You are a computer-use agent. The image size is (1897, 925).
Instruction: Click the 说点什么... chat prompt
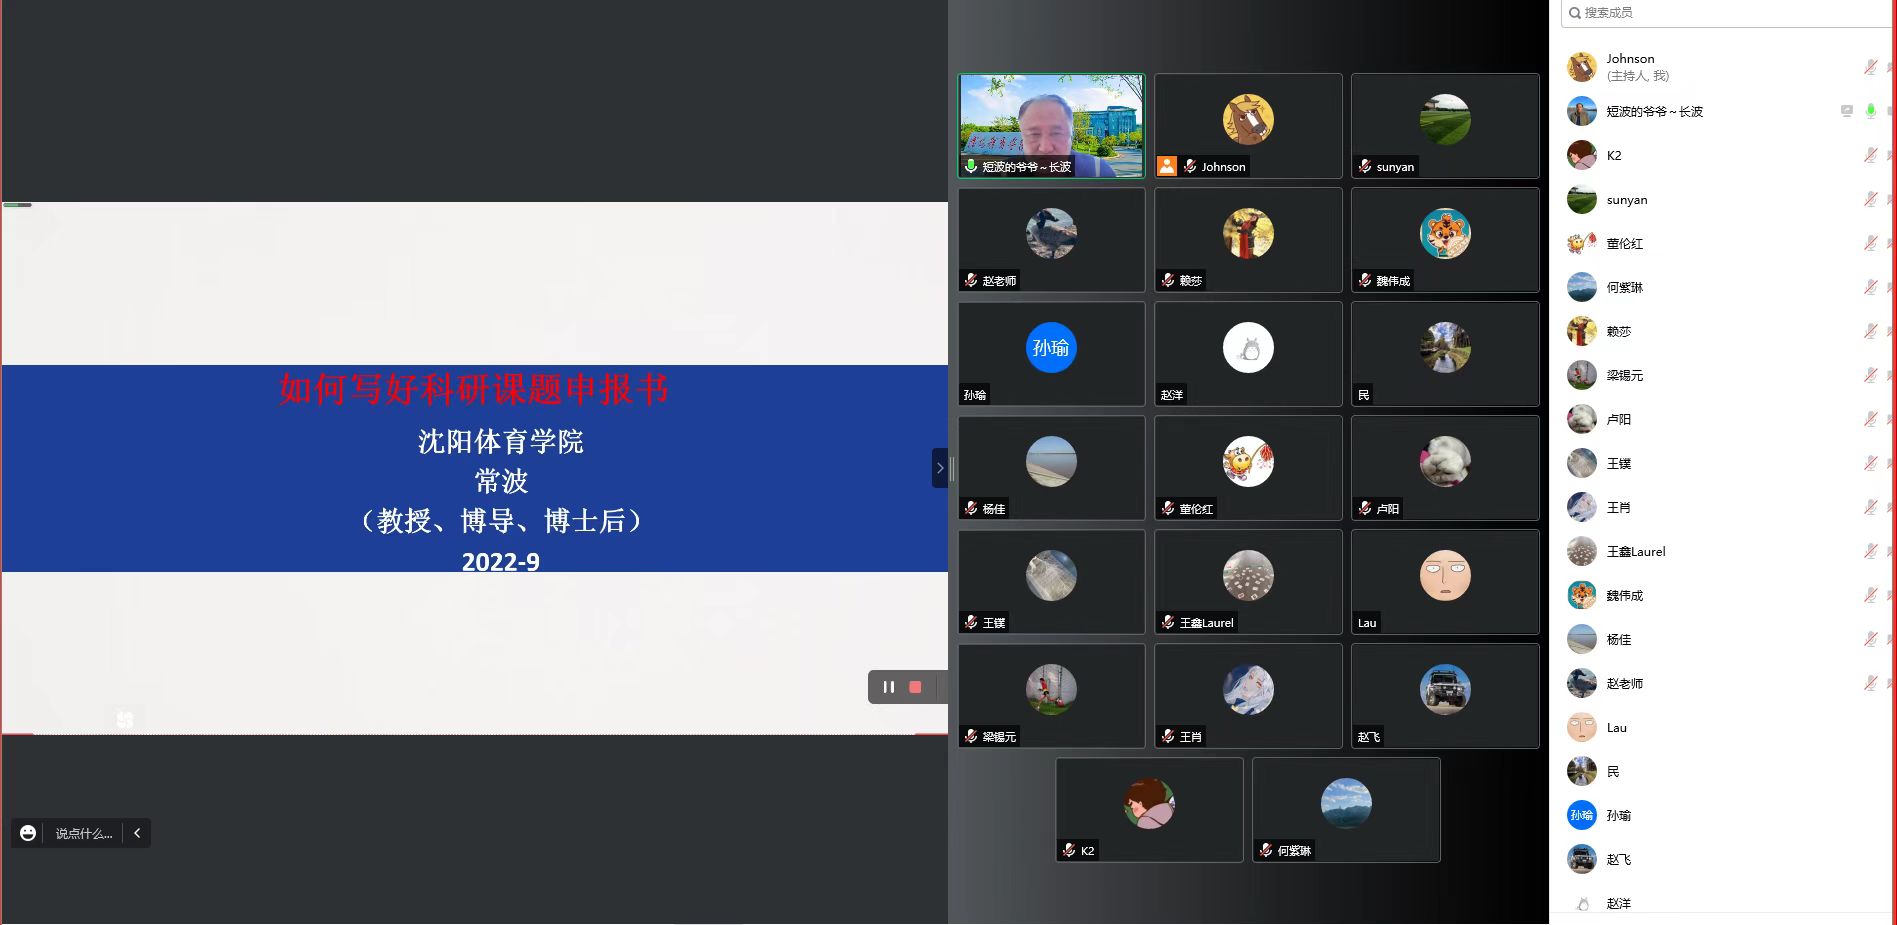tap(84, 833)
